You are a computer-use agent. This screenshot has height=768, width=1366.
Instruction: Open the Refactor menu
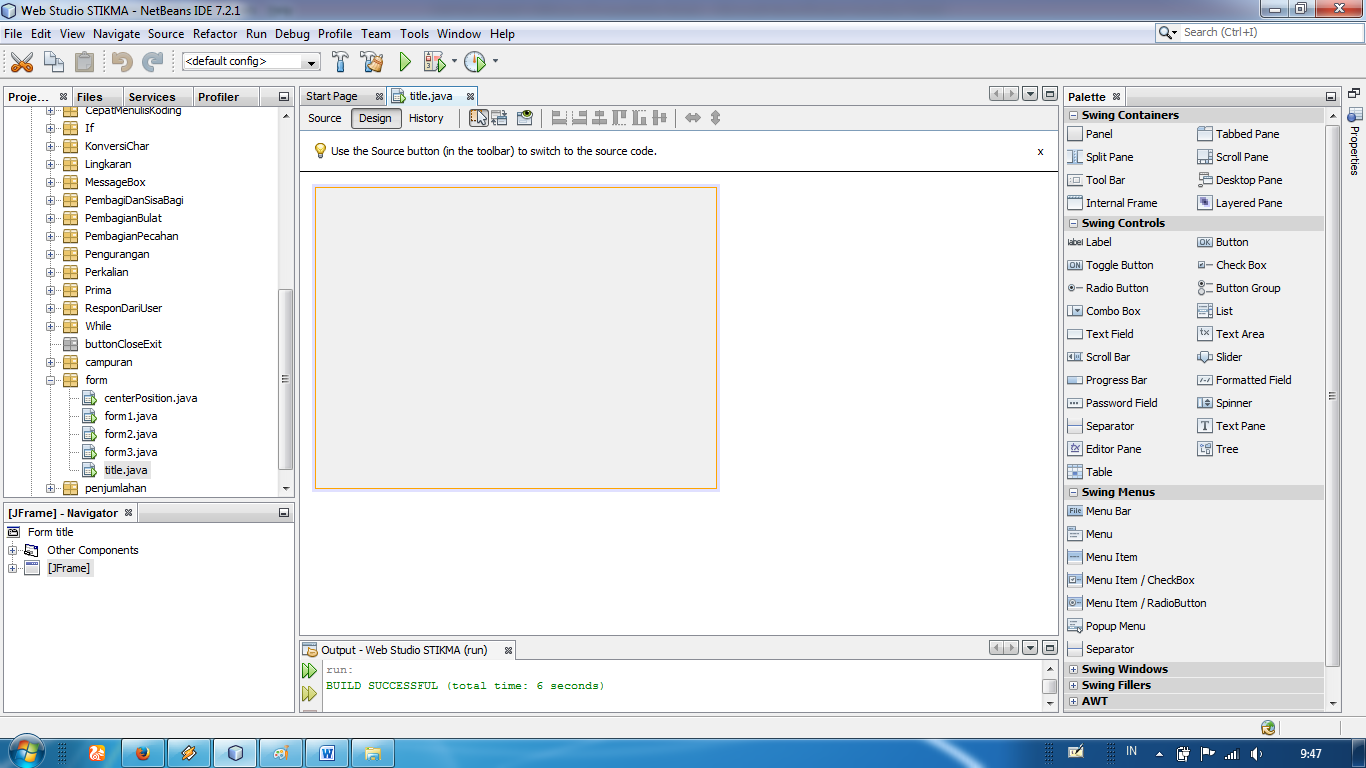(x=215, y=33)
